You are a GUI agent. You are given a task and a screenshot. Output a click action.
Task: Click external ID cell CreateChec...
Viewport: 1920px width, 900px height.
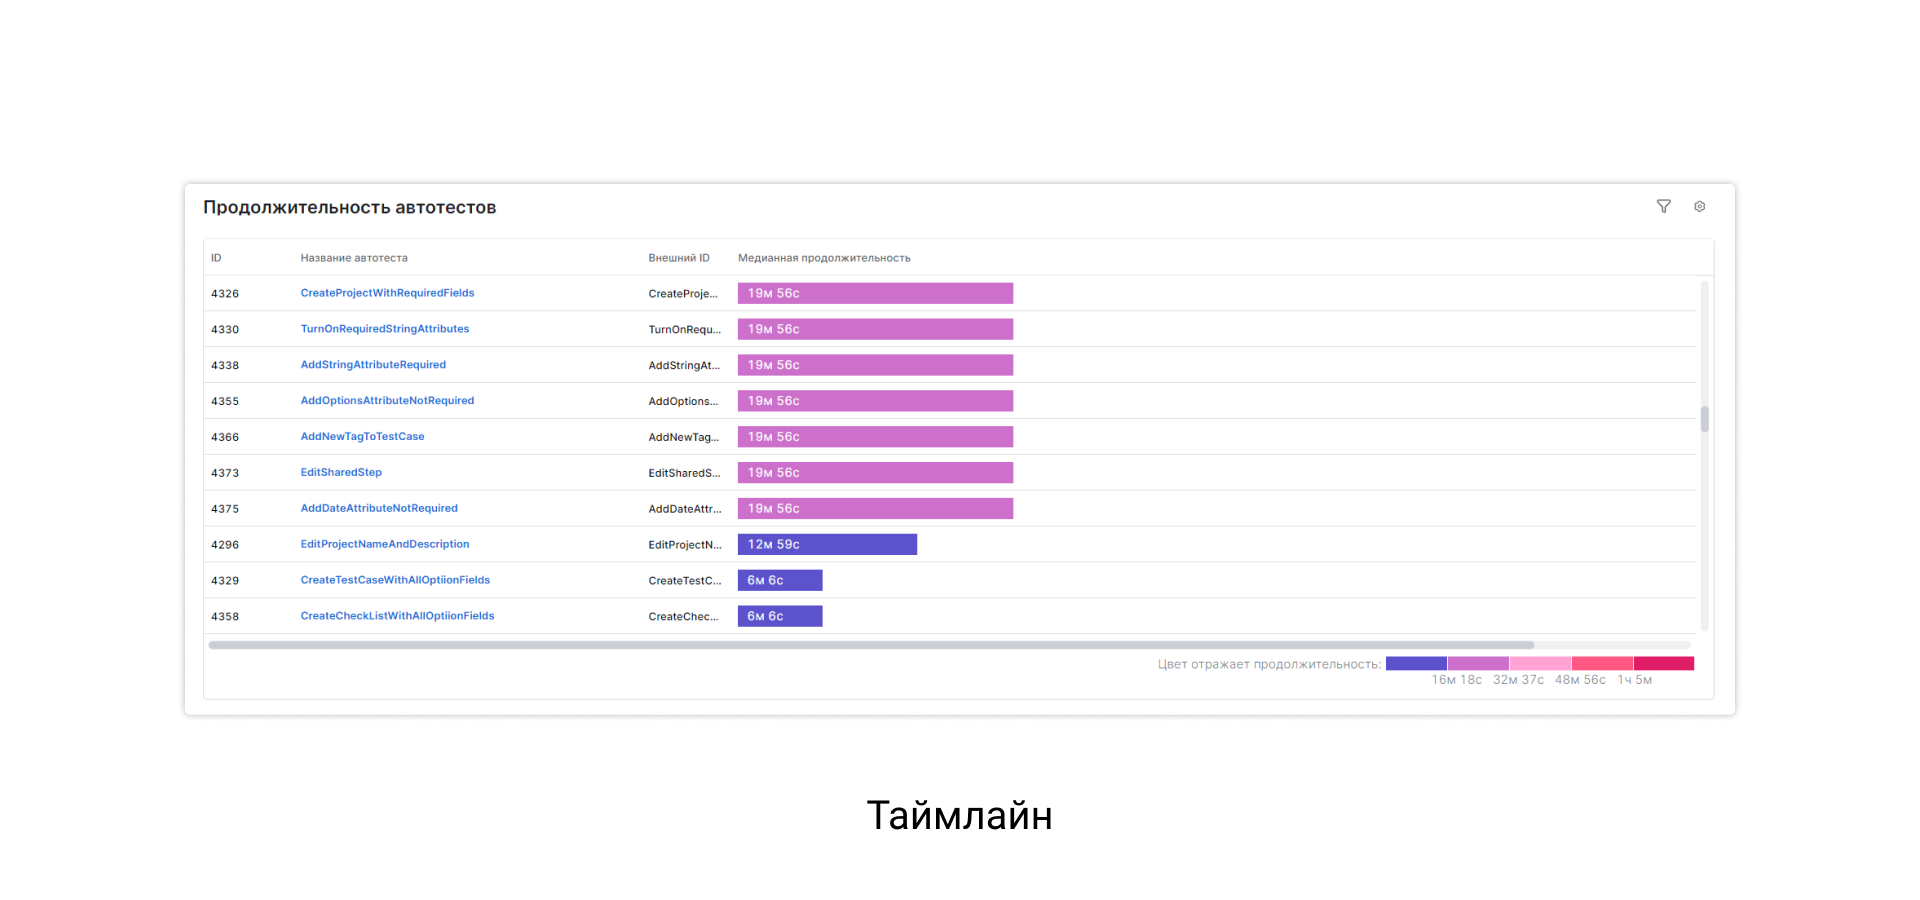(684, 617)
